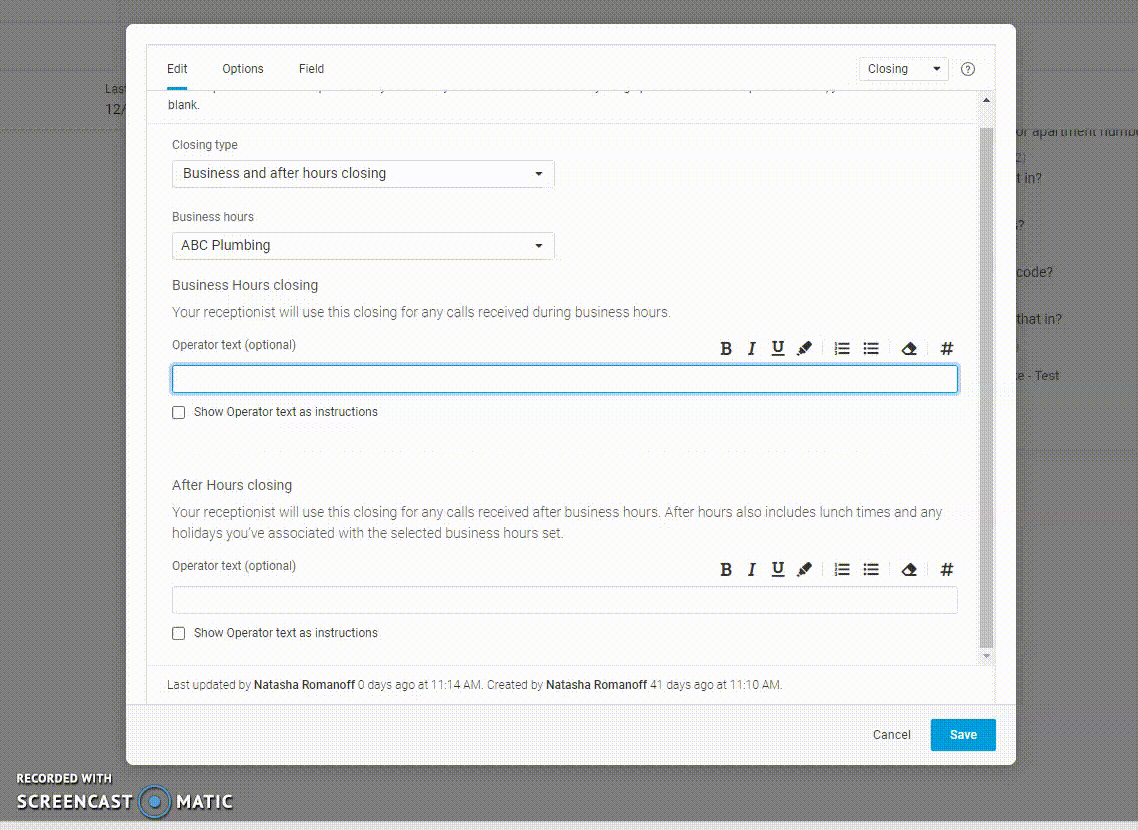
Task: Switch to the Field tab
Action: point(311,69)
